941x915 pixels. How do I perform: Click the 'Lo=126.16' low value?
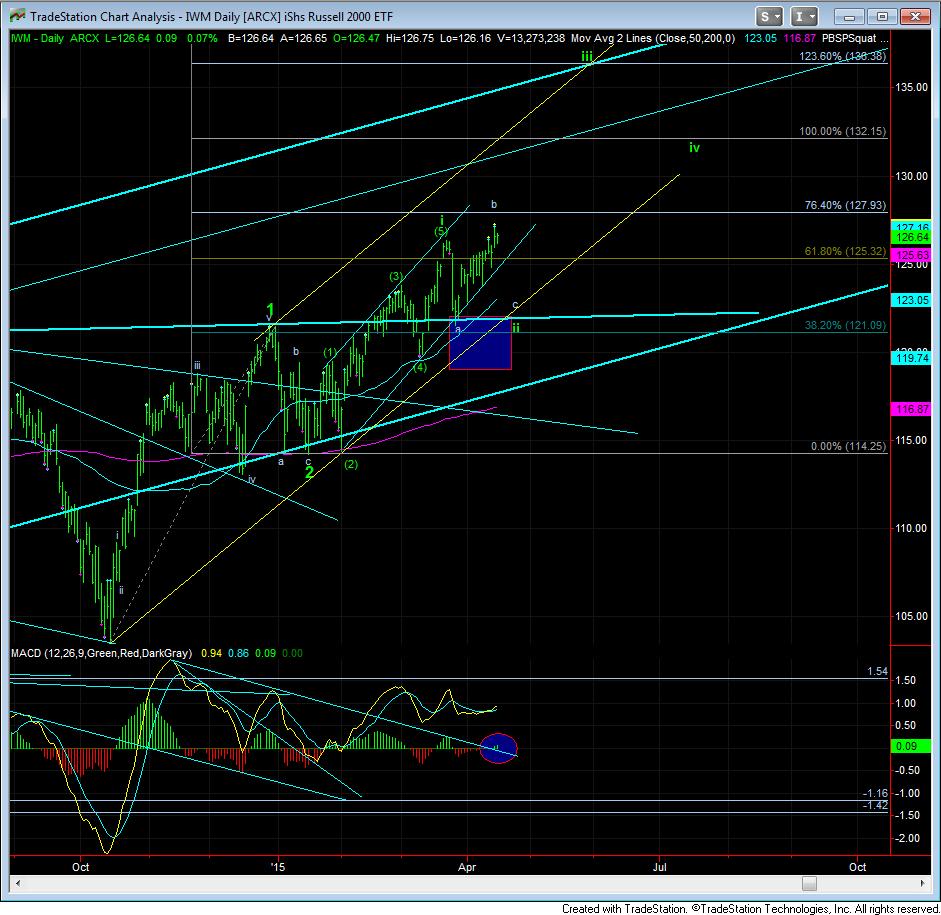[465, 38]
